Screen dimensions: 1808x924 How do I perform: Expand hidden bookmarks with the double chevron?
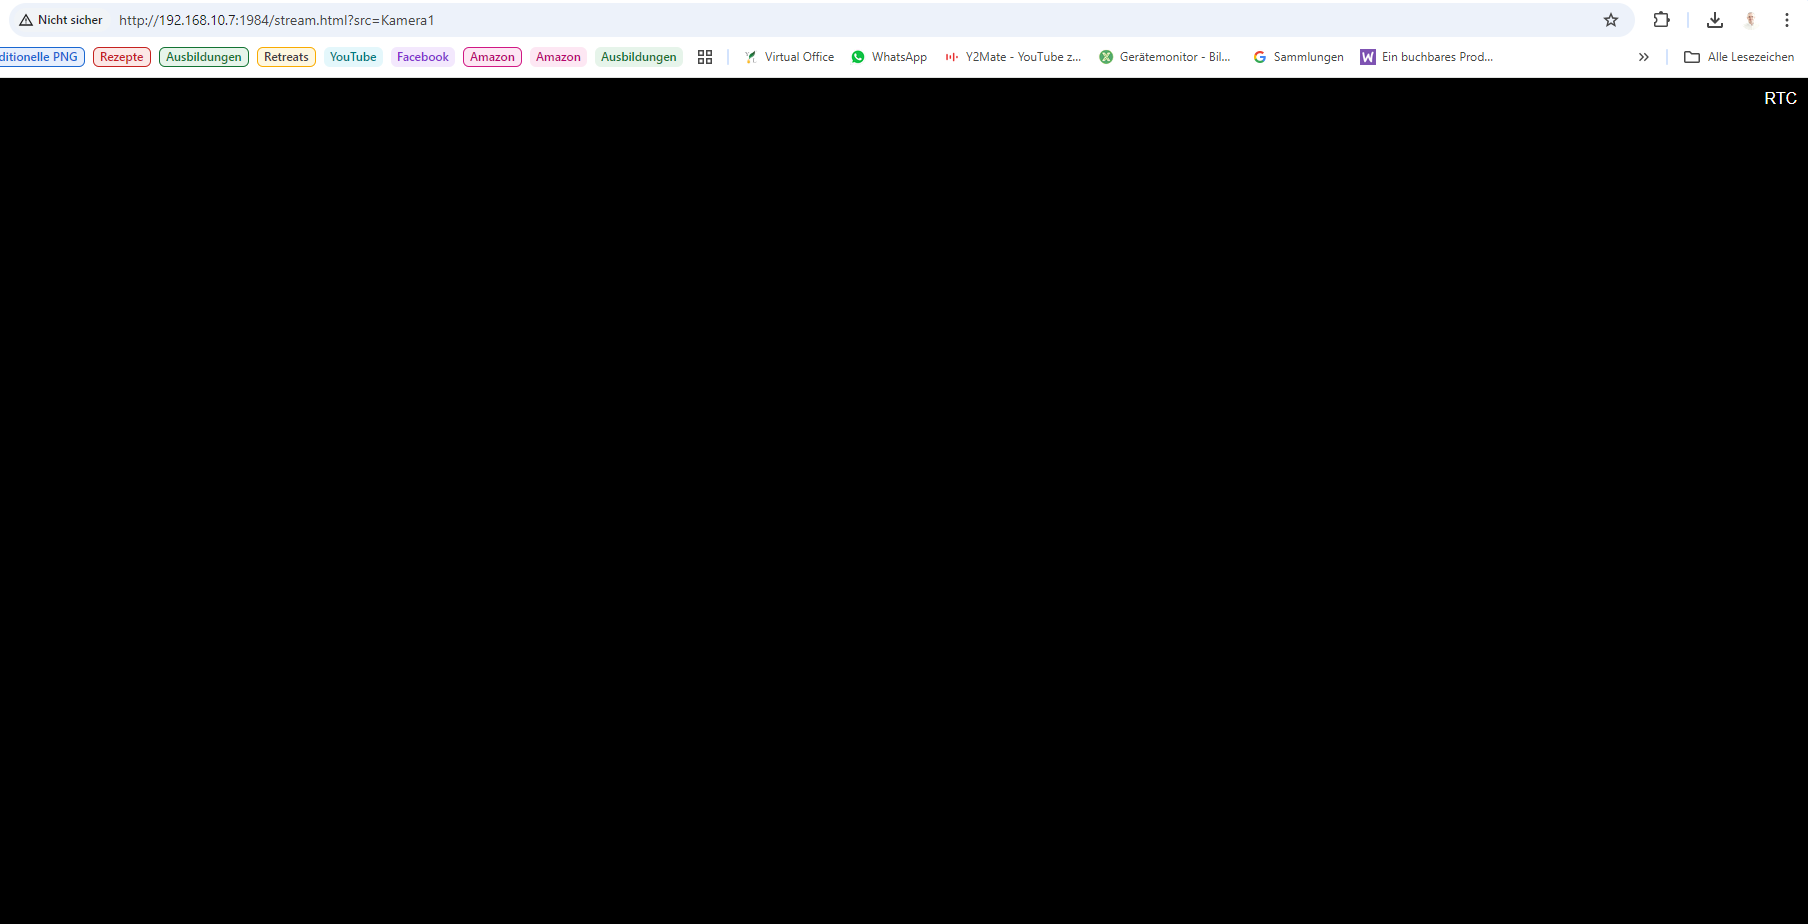coord(1643,57)
